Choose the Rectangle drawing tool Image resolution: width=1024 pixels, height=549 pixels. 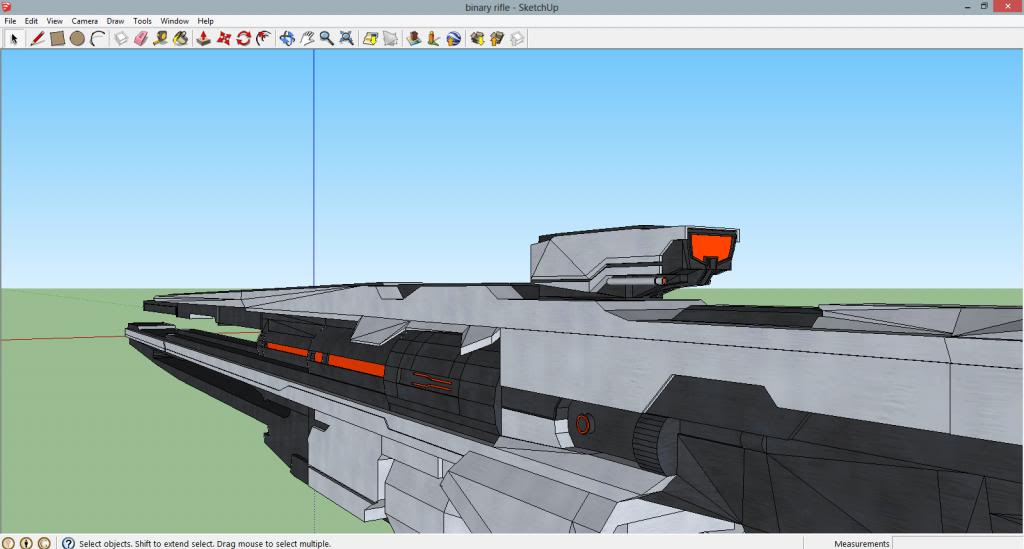[x=57, y=39]
